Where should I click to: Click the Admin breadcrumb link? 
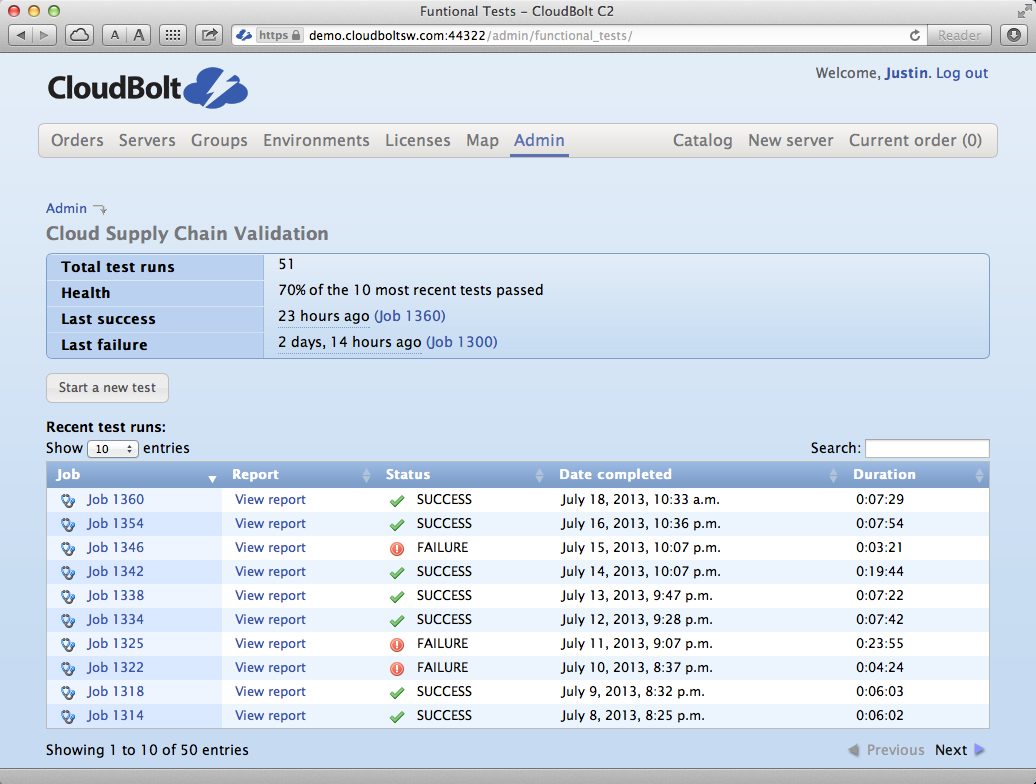66,208
